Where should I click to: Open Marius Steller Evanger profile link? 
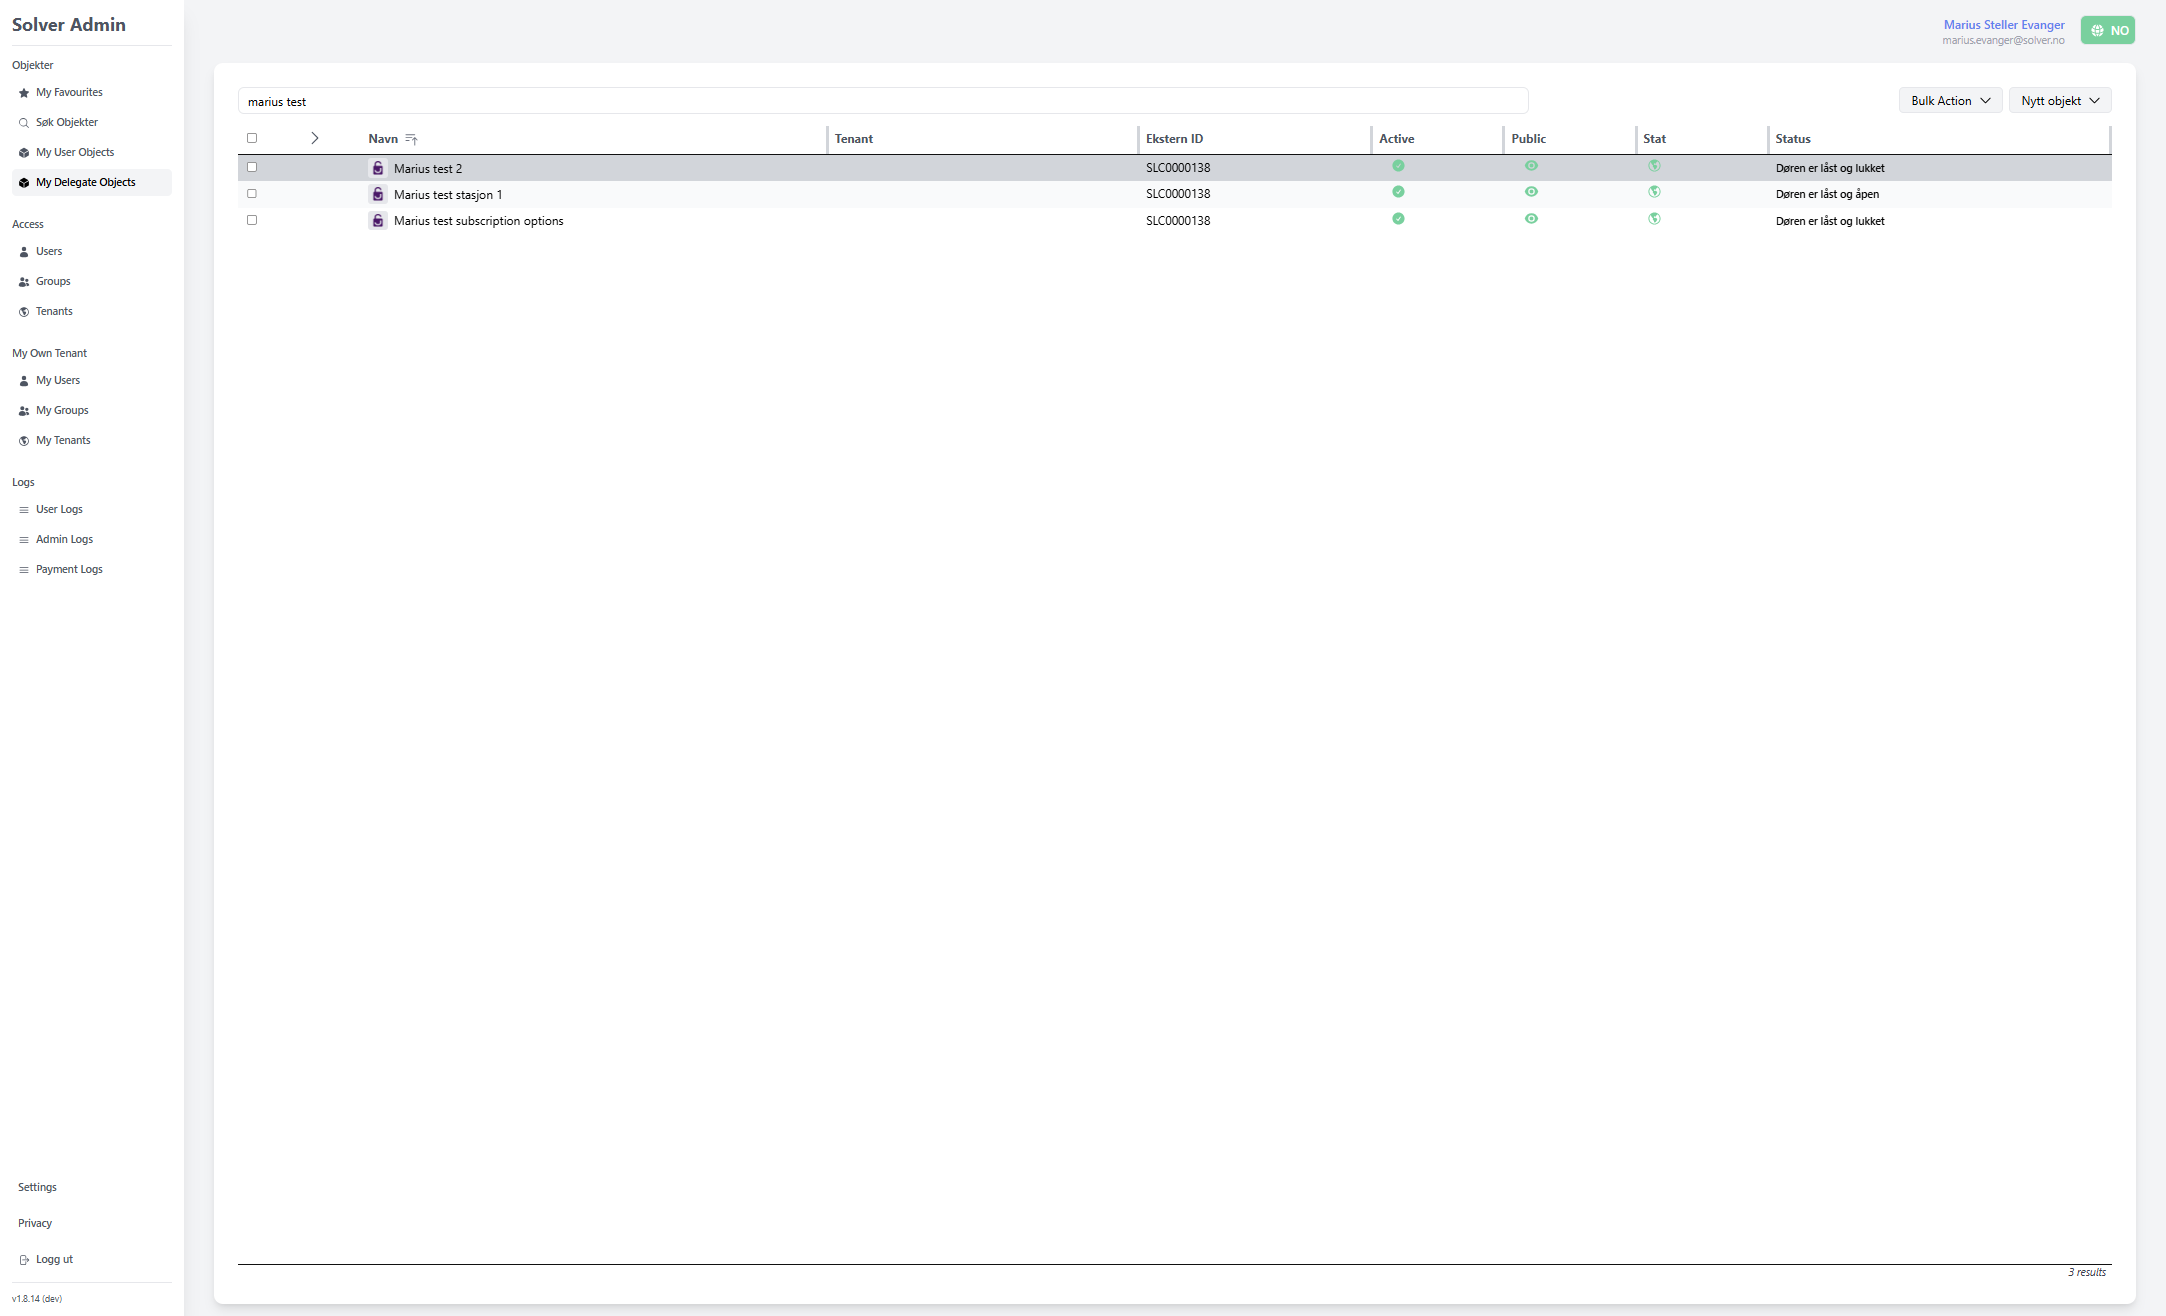2004,25
